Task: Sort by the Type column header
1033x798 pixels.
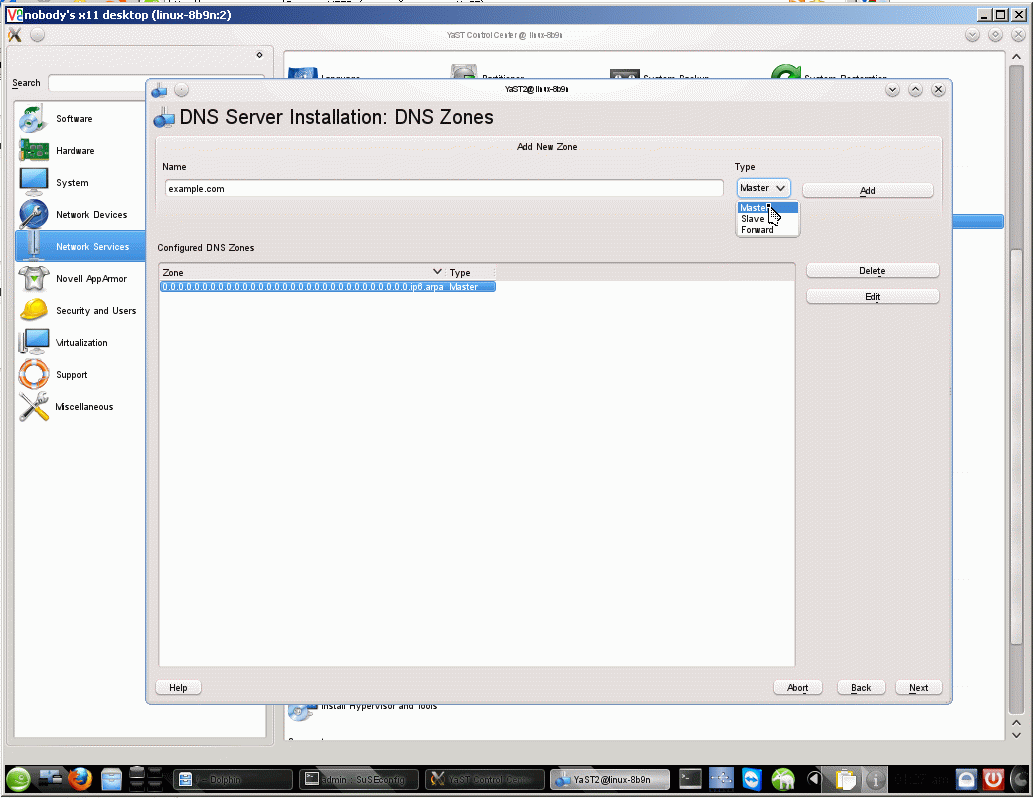Action: point(470,272)
